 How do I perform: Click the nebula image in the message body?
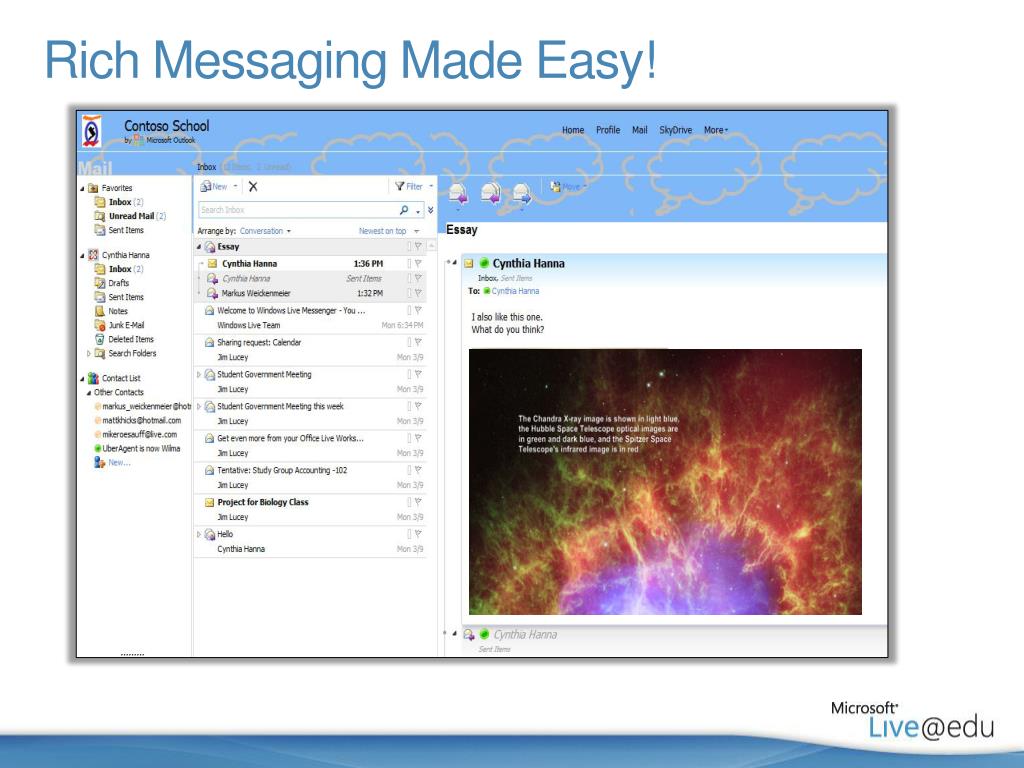click(665, 482)
